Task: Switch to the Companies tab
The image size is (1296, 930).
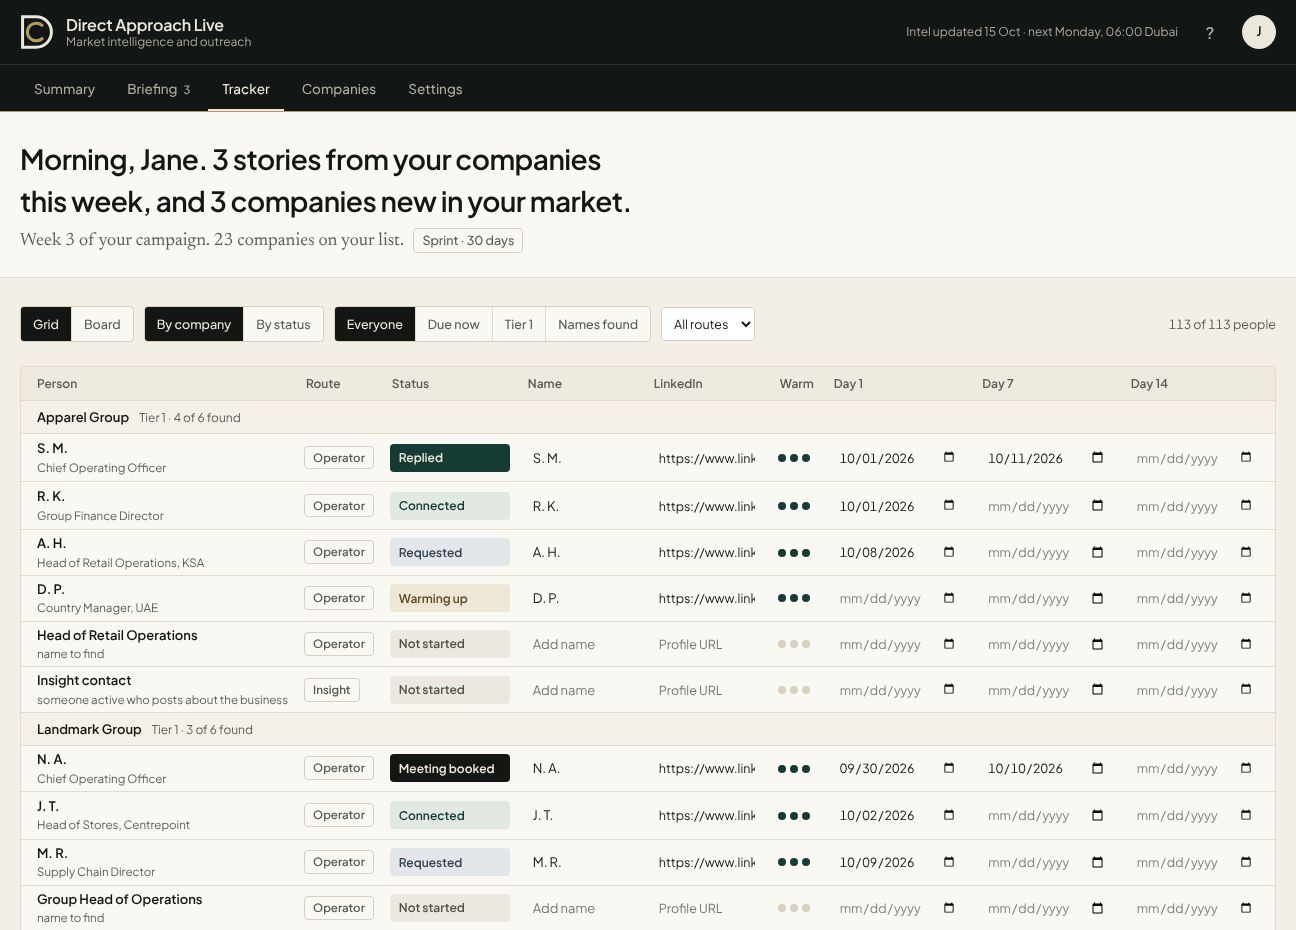Action: coord(339,89)
